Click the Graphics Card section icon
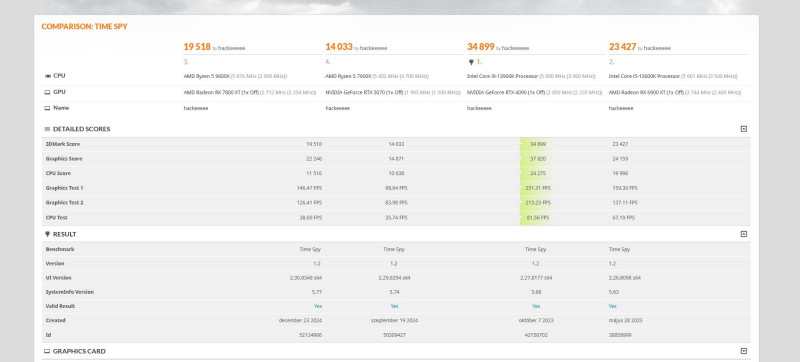The image size is (800, 362). tap(47, 351)
